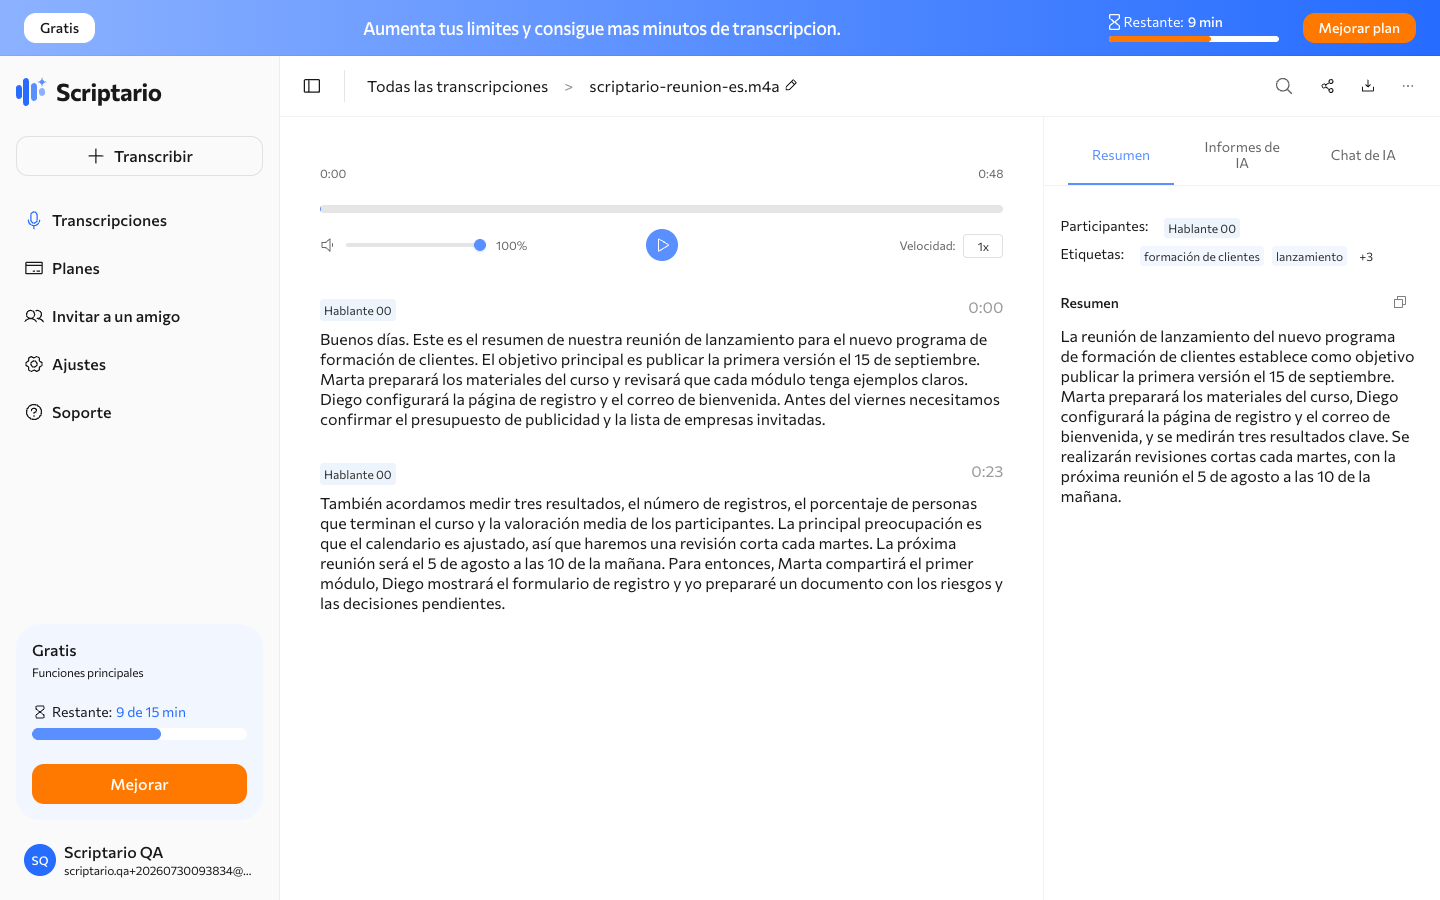The width and height of the screenshot is (1440, 900).
Task: Click the transcript paragraph starting También acordamos
Action: pos(661,553)
